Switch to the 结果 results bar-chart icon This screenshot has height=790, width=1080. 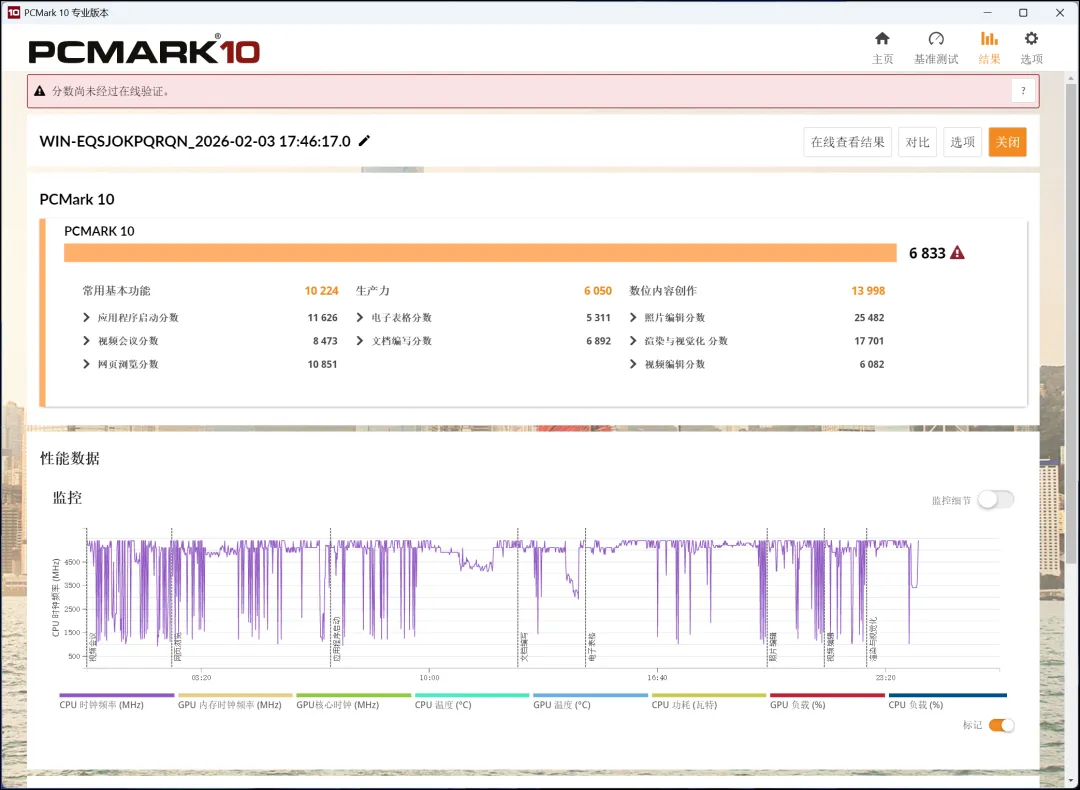pos(989,39)
